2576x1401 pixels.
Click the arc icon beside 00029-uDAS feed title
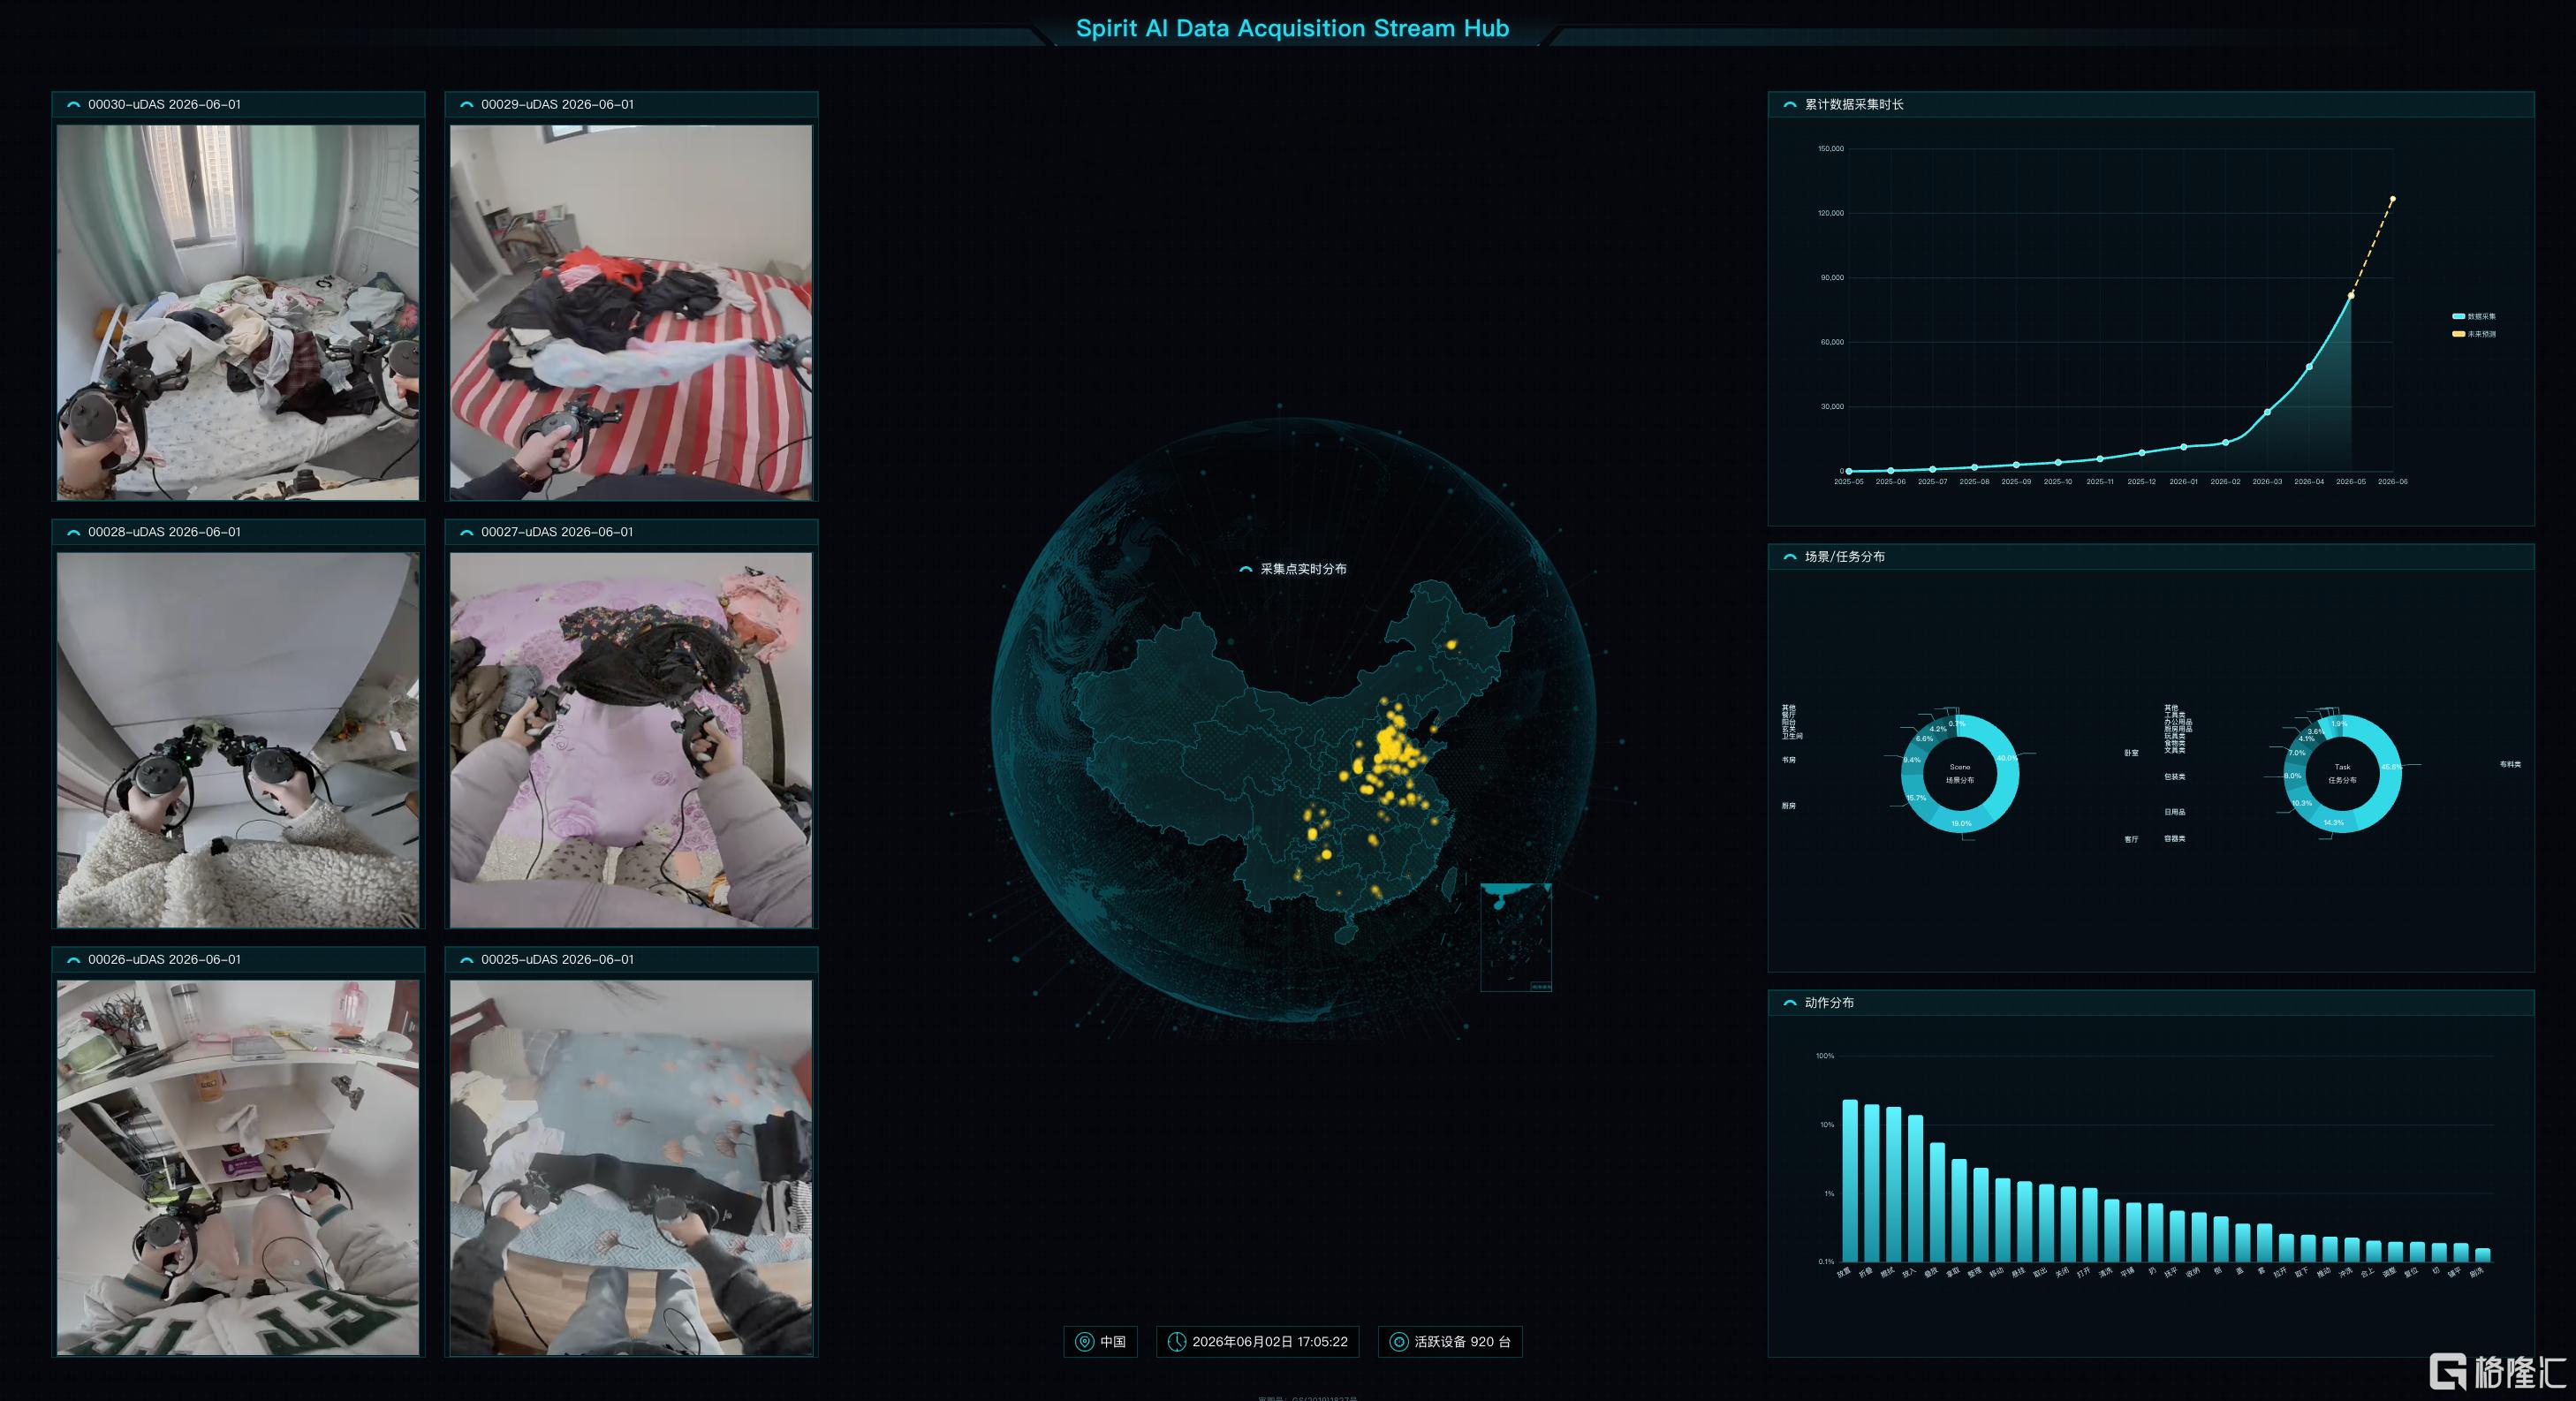coord(466,104)
